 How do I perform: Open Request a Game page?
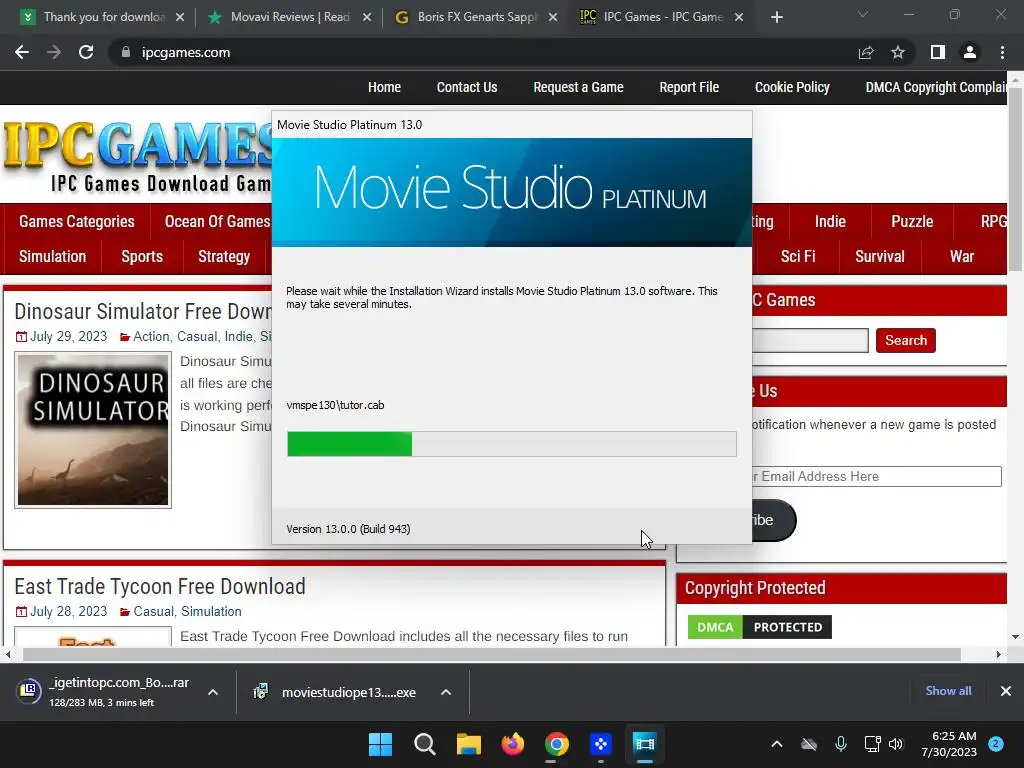click(x=578, y=88)
